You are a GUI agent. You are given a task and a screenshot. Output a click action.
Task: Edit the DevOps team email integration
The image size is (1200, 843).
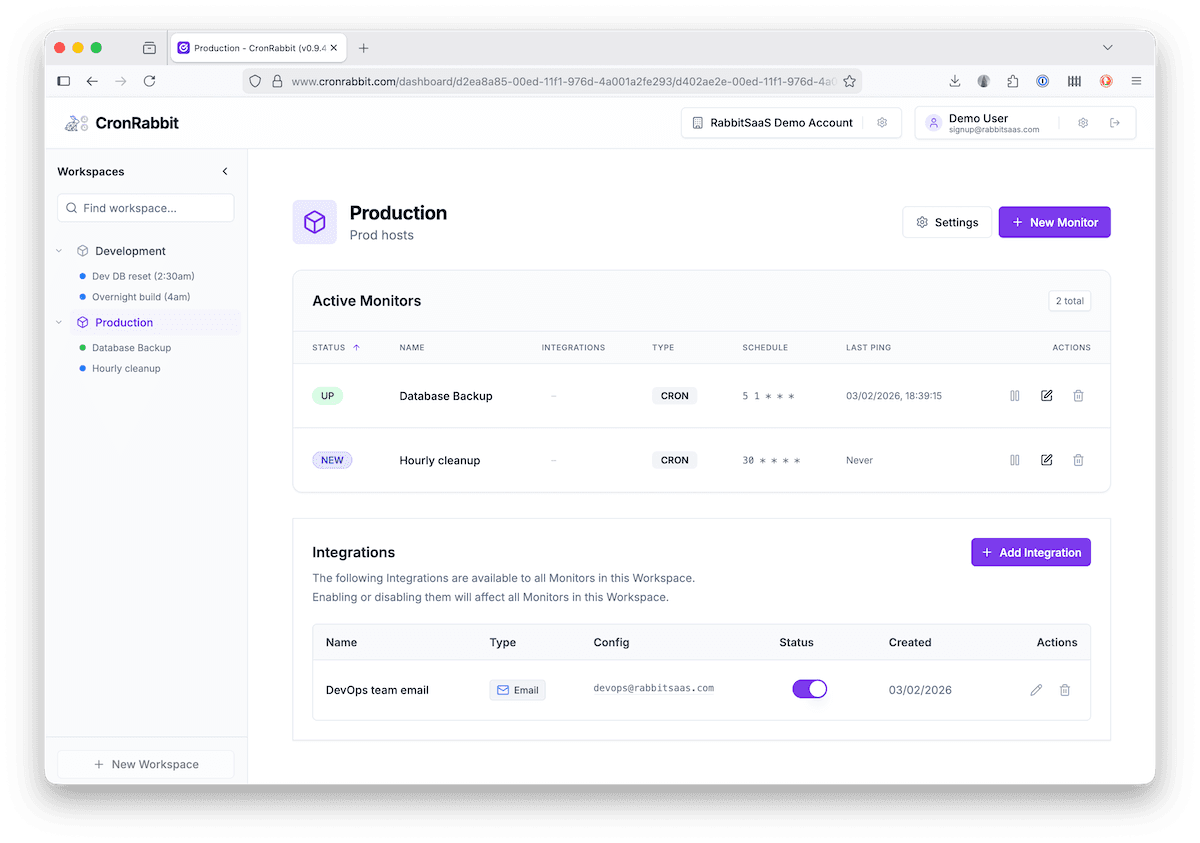tap(1036, 689)
